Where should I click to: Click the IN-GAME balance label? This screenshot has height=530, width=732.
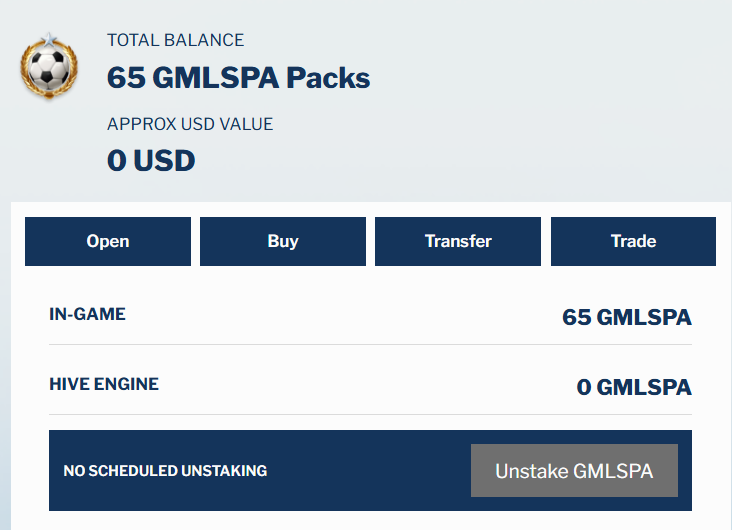[87, 314]
